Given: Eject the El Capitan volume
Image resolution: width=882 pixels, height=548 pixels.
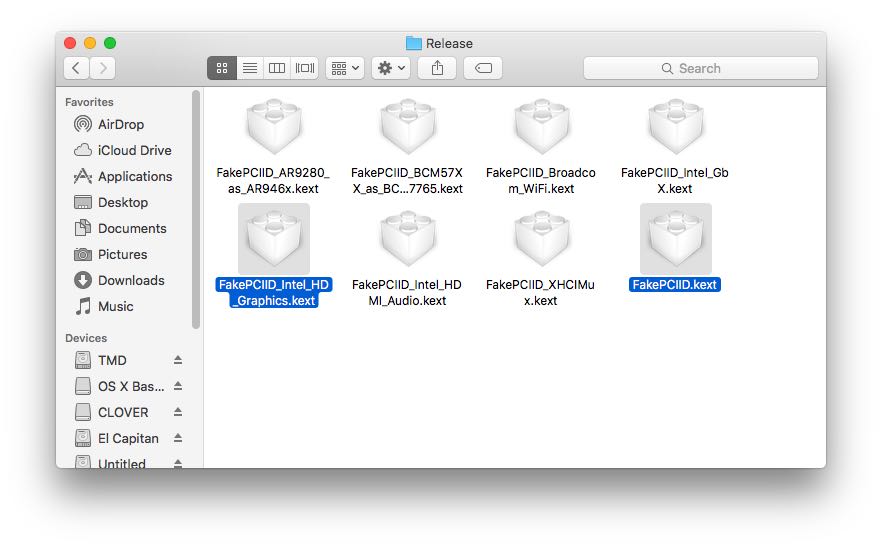Looking at the screenshot, I should 178,438.
